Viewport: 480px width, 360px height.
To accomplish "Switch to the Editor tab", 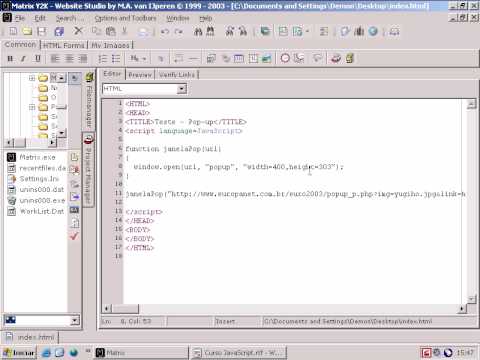I will tap(112, 74).
